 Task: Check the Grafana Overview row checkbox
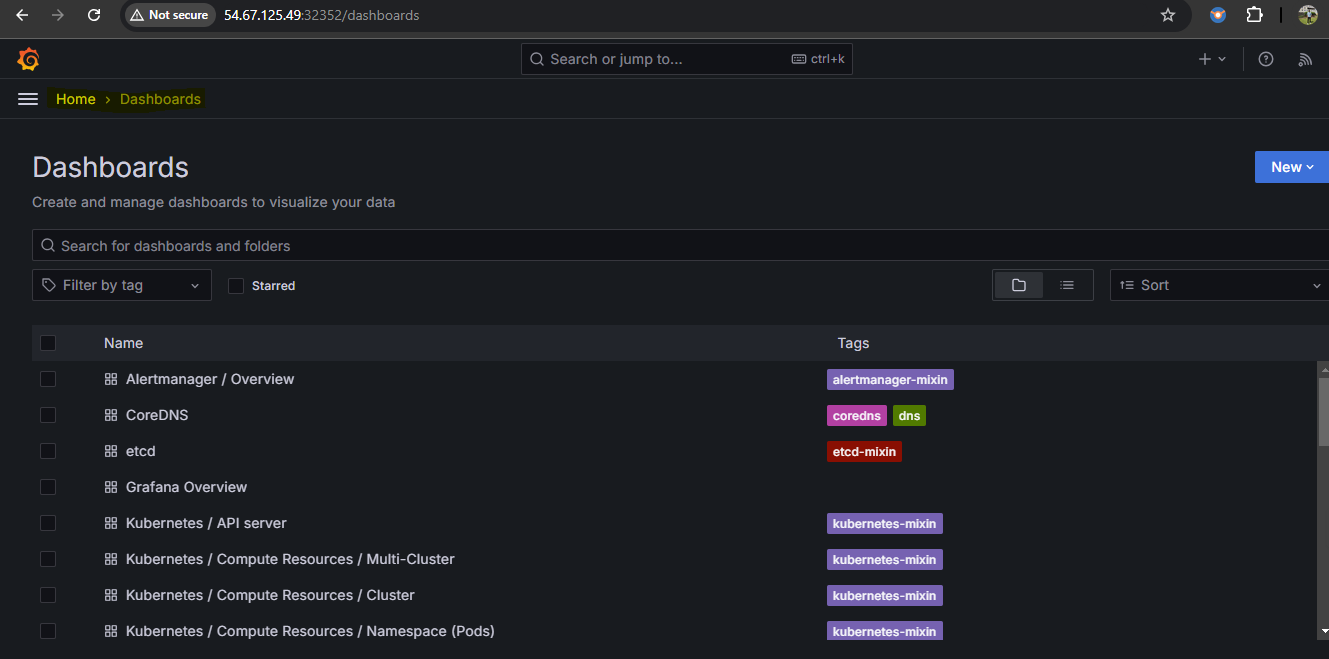[x=48, y=487]
